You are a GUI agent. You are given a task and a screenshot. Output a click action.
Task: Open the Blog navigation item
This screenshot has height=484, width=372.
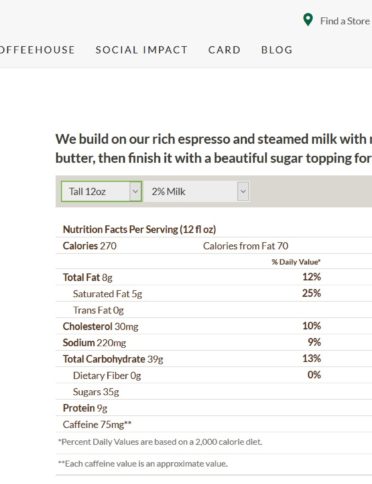[277, 50]
